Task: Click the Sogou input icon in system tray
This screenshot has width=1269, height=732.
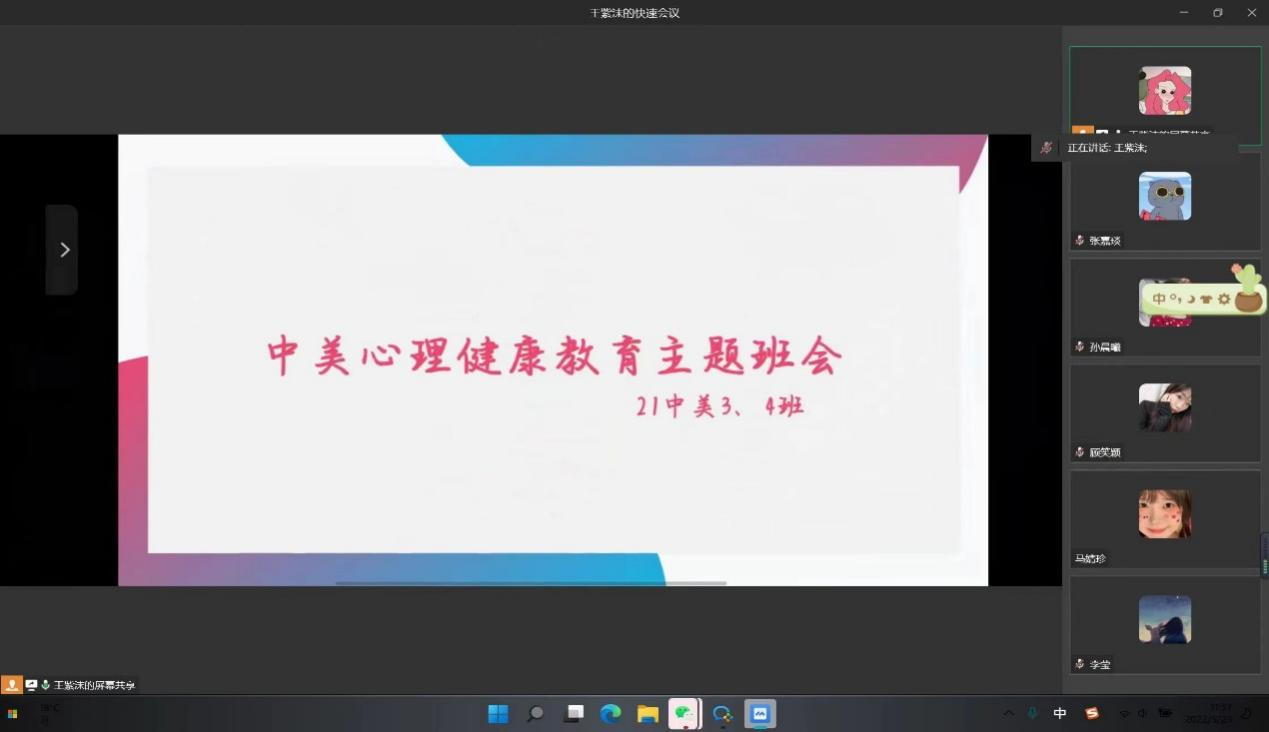Action: [1092, 714]
